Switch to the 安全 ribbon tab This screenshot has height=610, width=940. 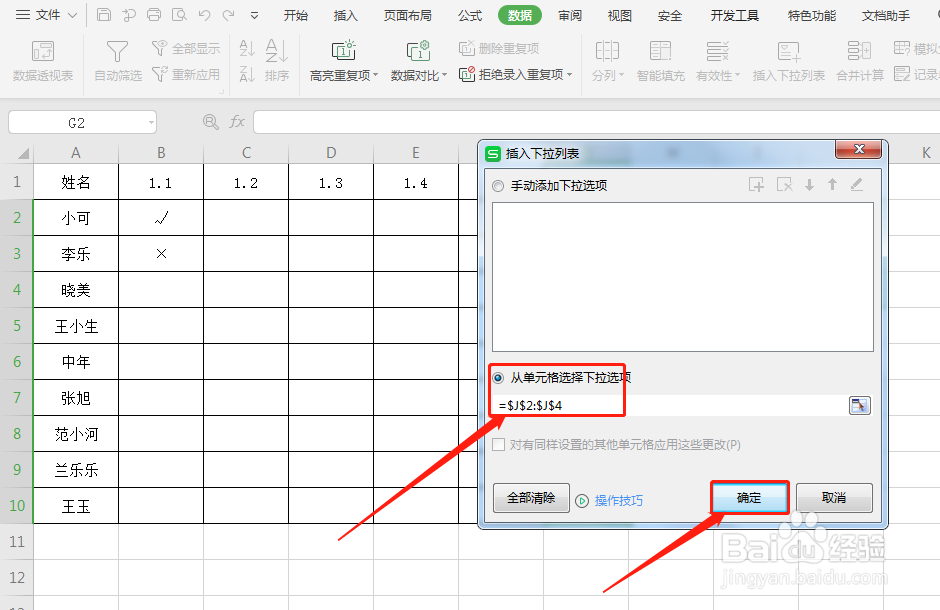click(670, 16)
